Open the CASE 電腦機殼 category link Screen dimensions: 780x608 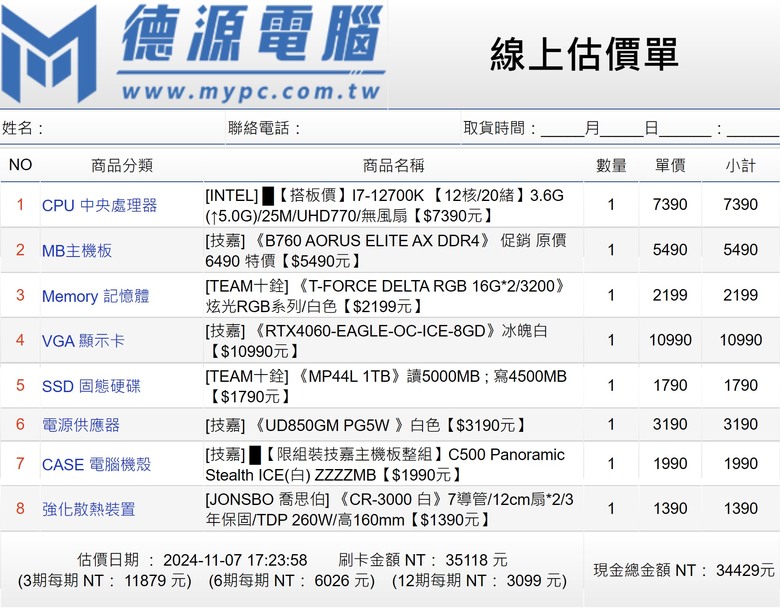point(97,464)
